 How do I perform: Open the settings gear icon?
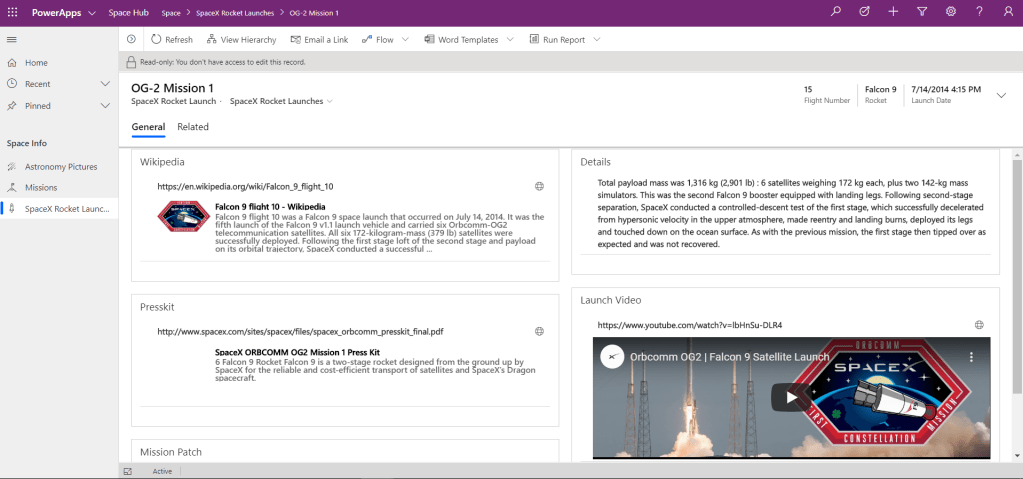point(951,12)
